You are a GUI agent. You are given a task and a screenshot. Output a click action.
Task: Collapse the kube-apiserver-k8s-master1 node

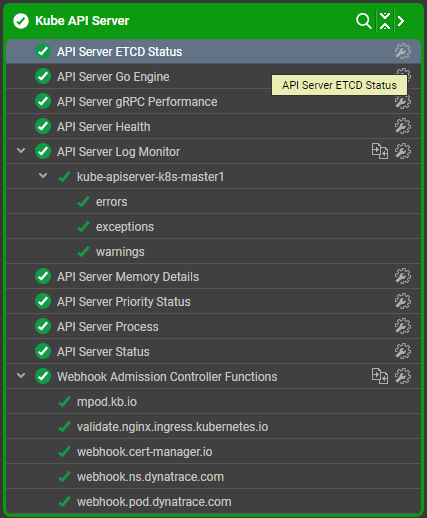(43, 176)
